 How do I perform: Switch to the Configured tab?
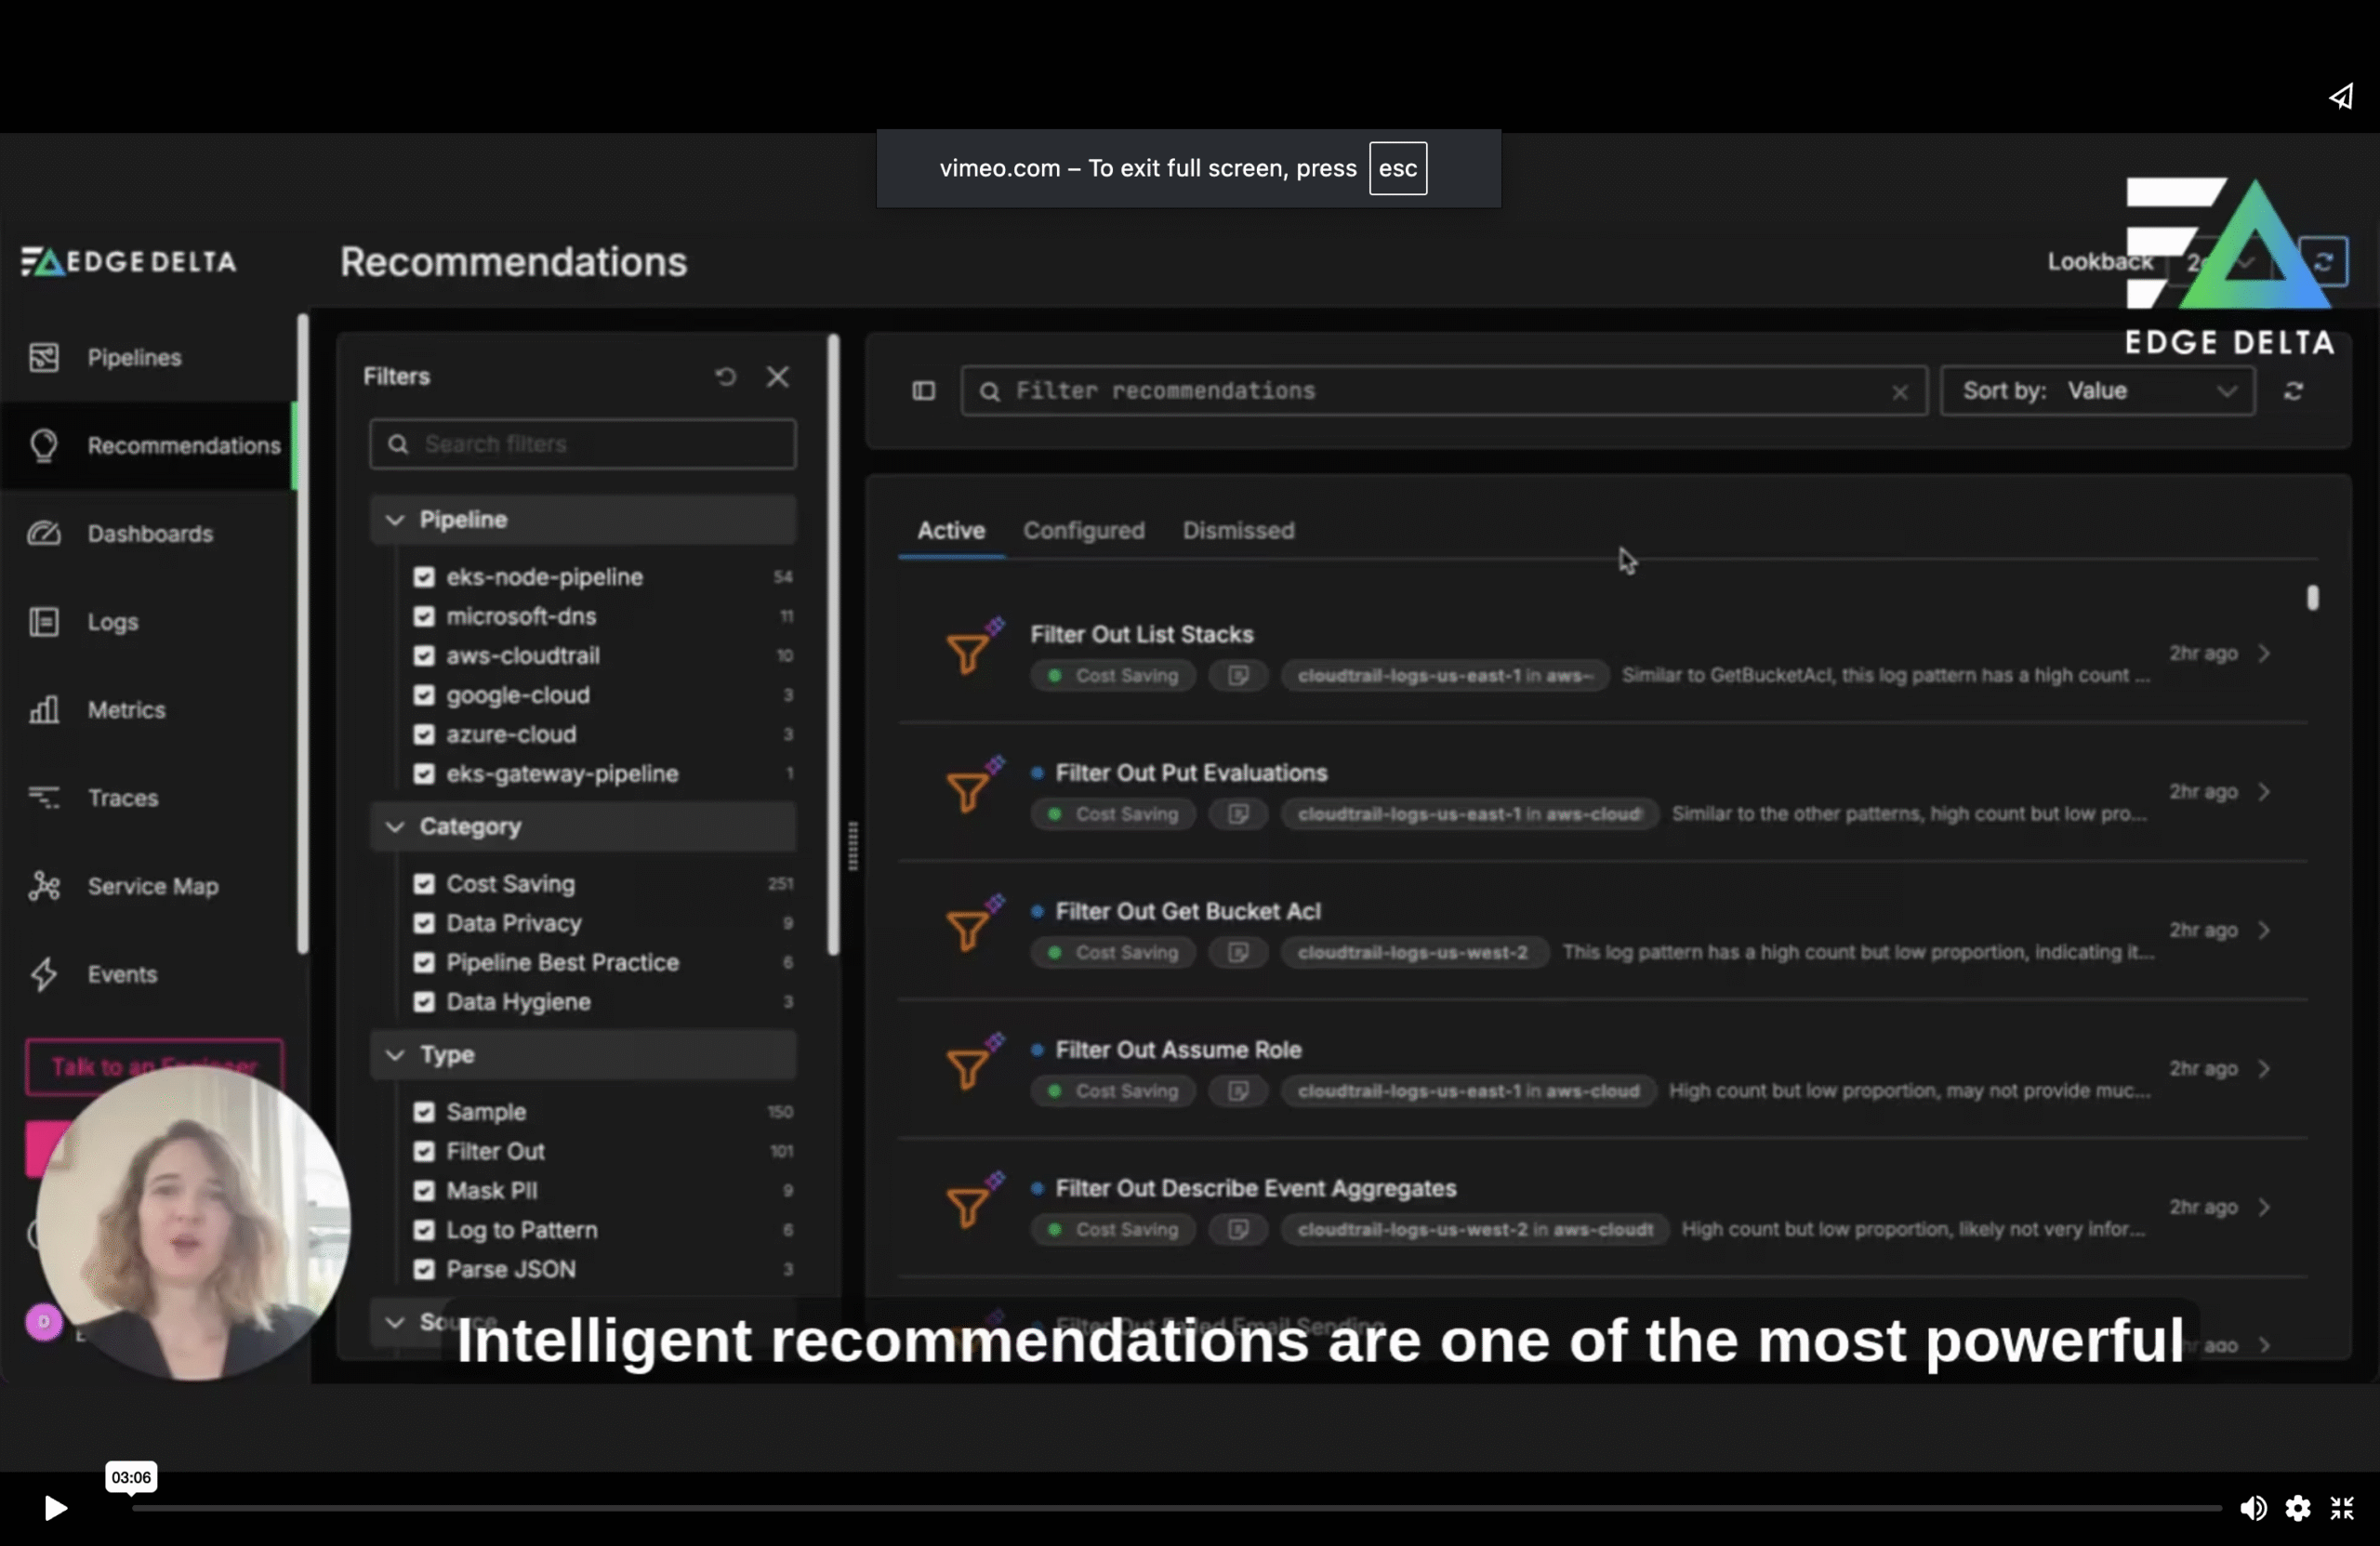1084,531
